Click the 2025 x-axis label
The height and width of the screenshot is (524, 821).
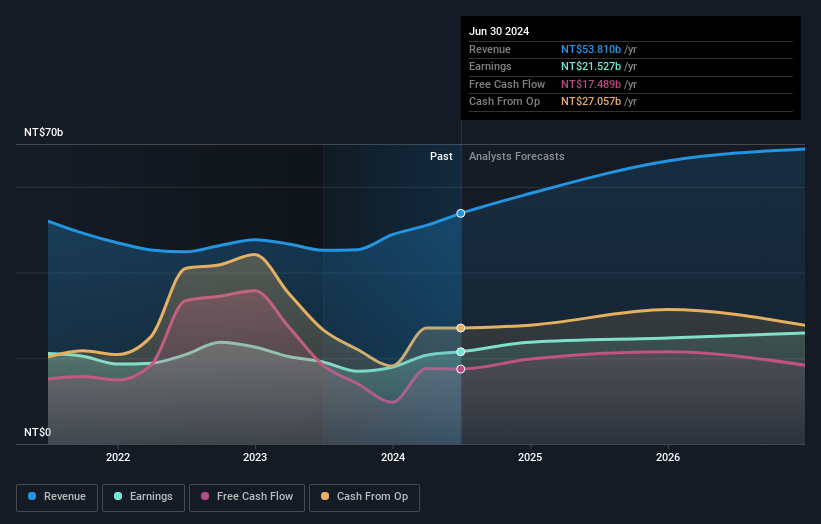(530, 457)
